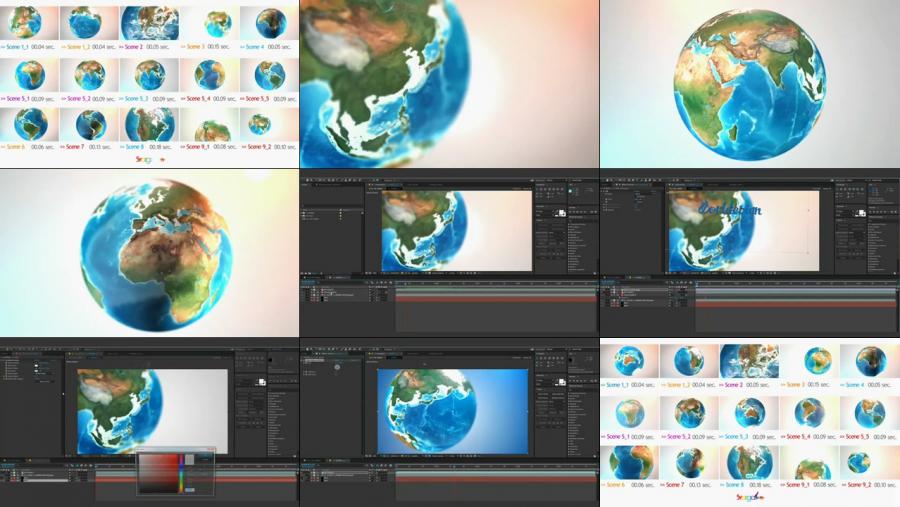The height and width of the screenshot is (507, 900).
Task: Click Scene 7 label in the upper-left grid
Action: point(75,147)
